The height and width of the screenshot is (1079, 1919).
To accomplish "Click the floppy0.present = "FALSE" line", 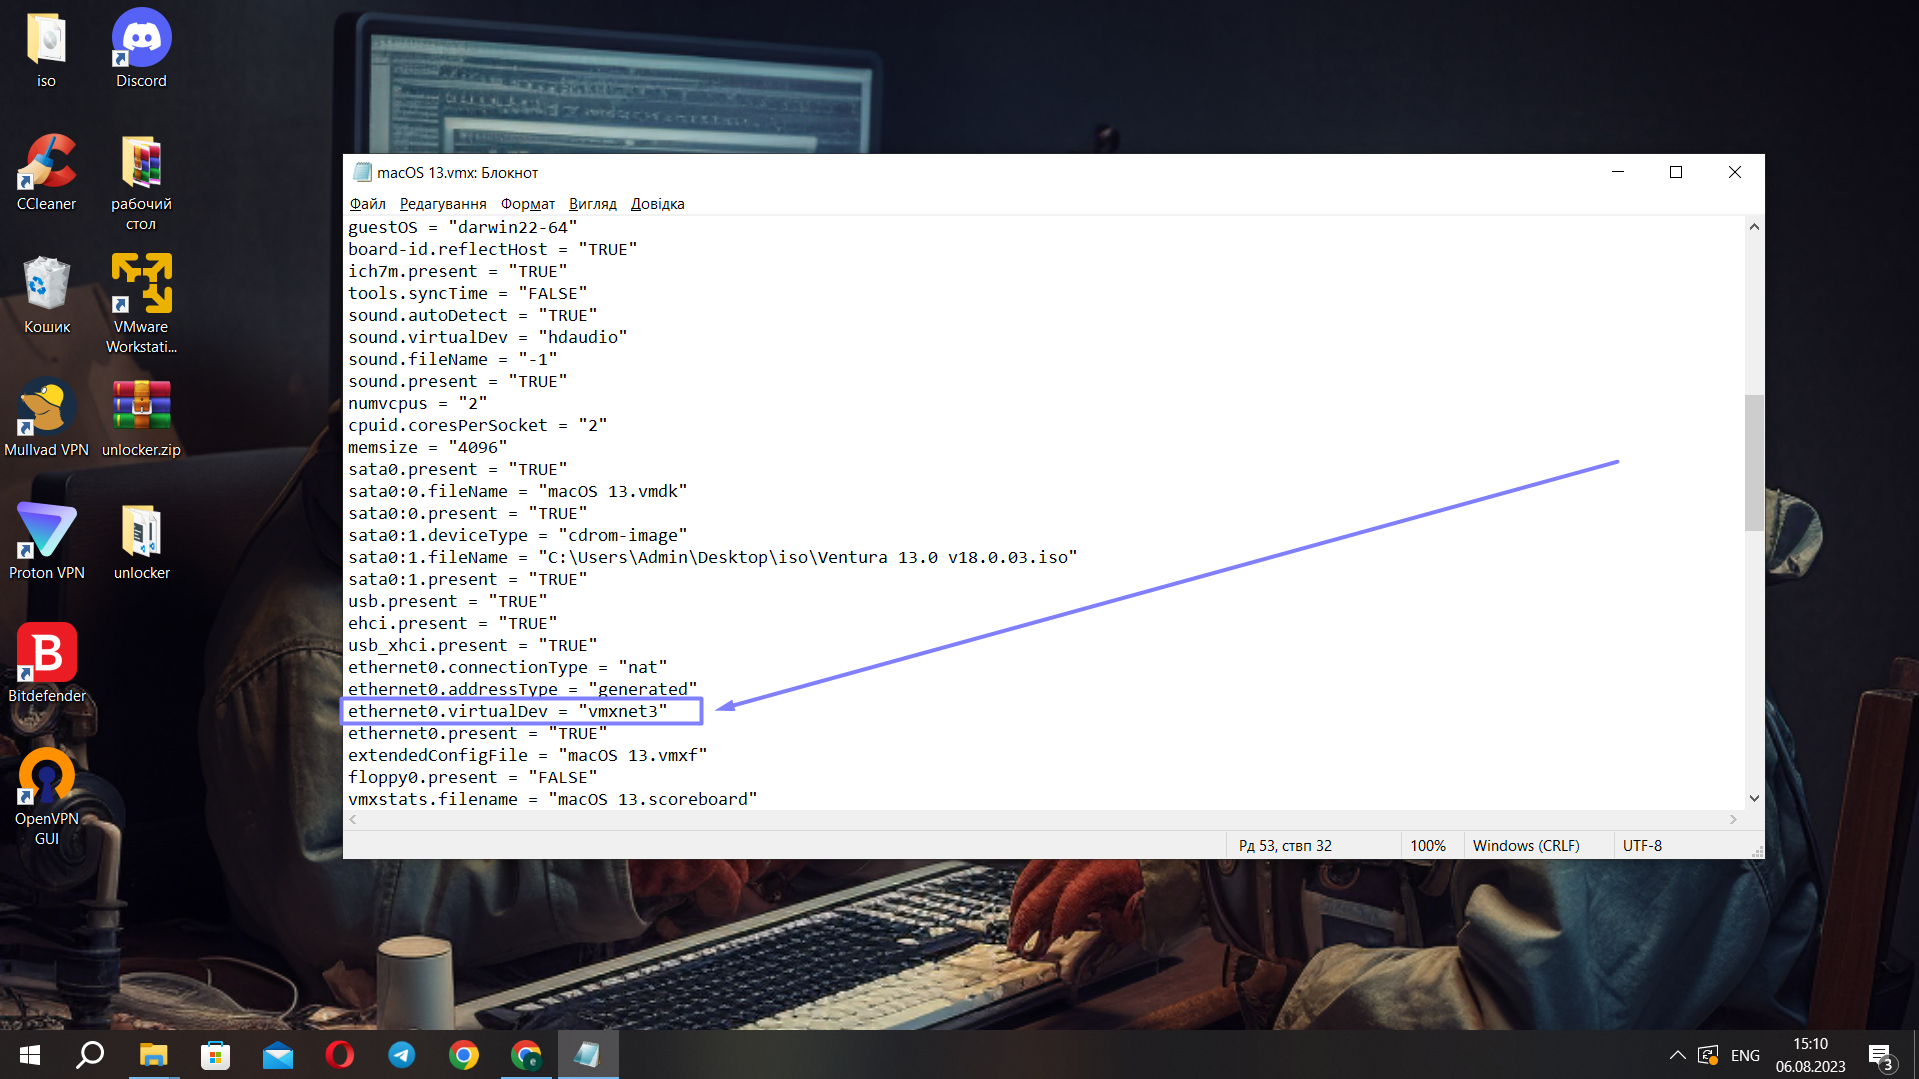I will click(472, 777).
